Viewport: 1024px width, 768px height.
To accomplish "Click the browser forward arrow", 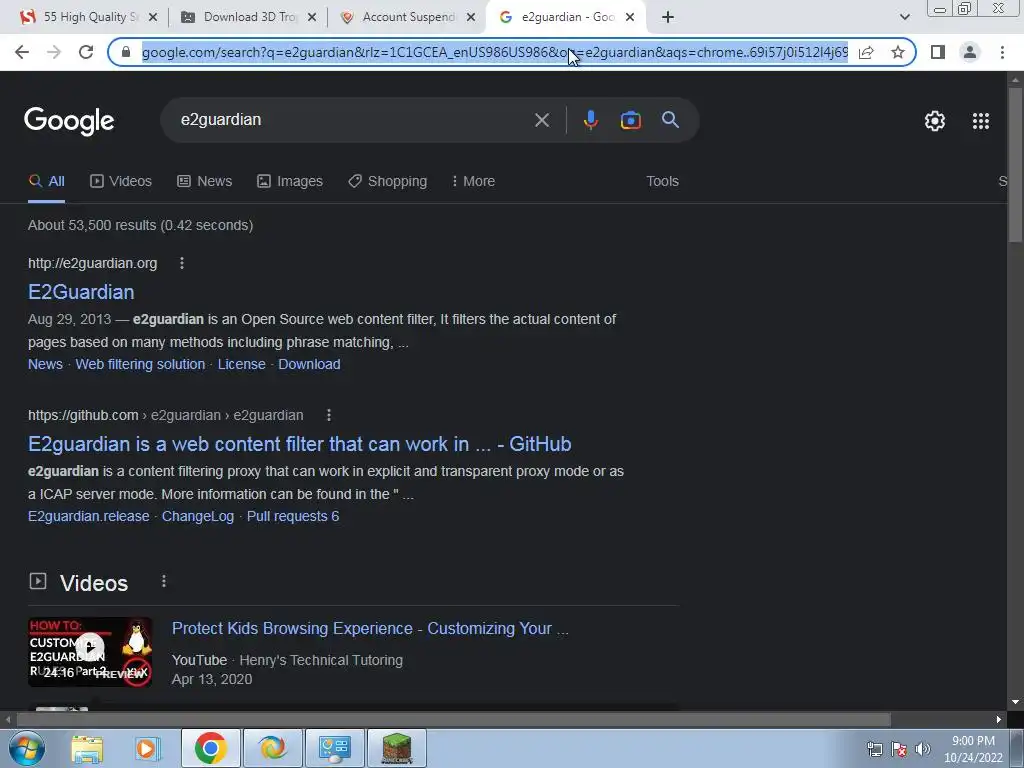I will pos(54,52).
